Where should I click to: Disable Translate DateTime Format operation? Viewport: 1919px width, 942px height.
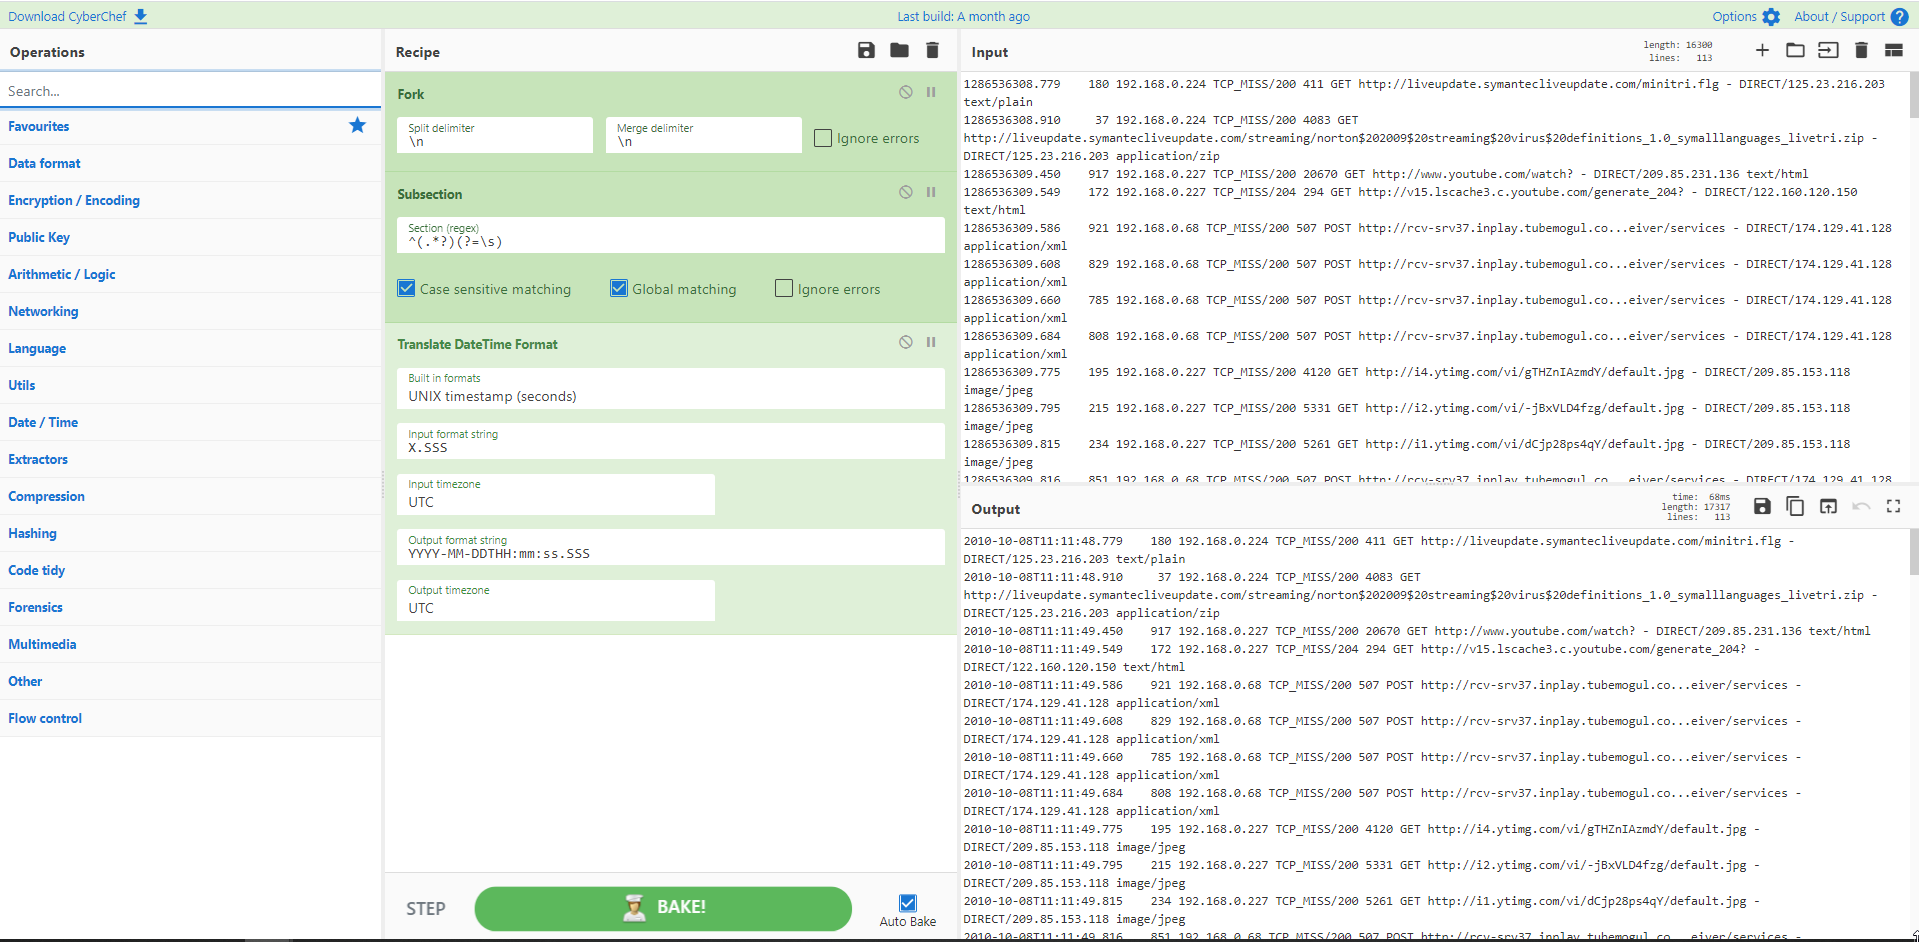tap(905, 342)
